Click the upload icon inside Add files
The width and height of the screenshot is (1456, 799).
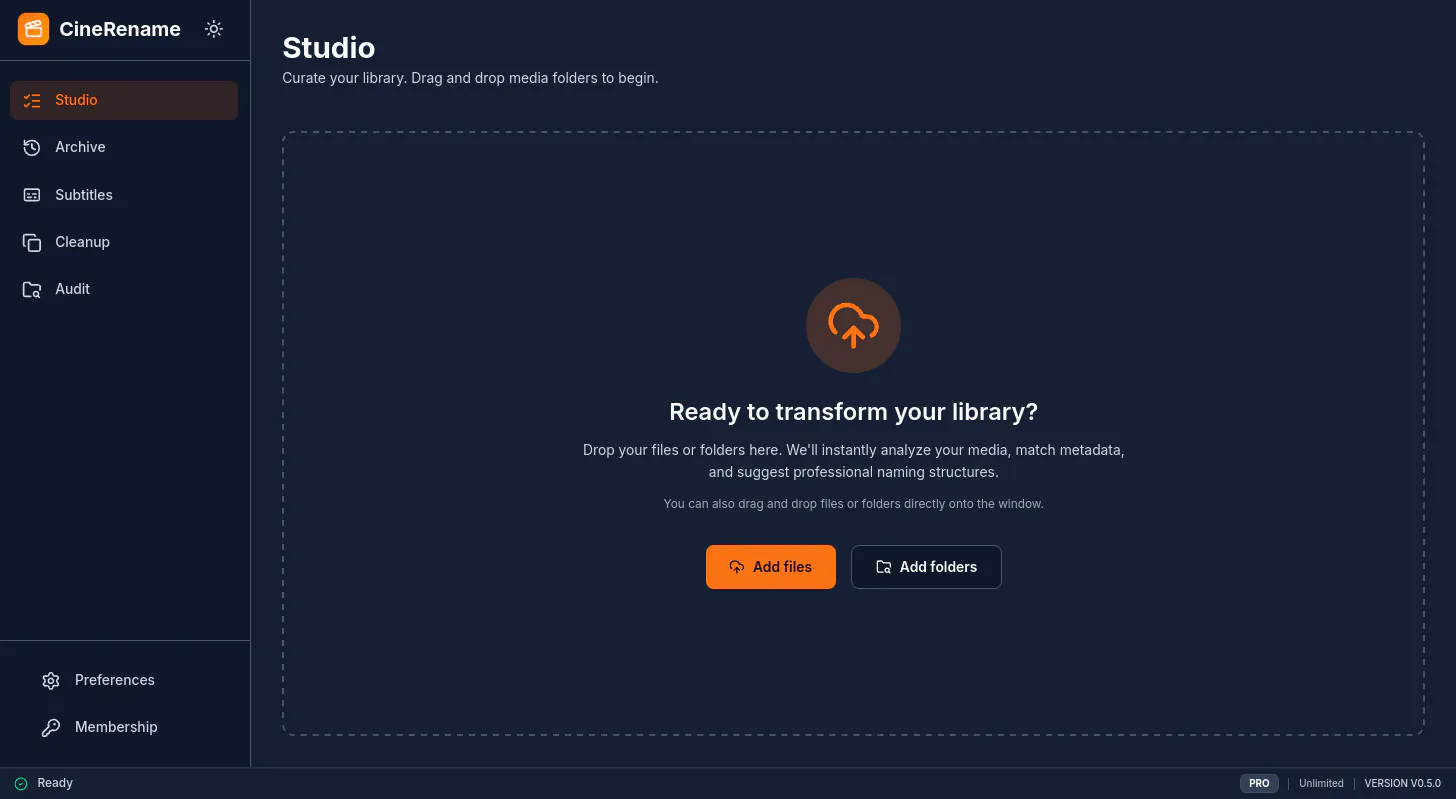[737, 567]
